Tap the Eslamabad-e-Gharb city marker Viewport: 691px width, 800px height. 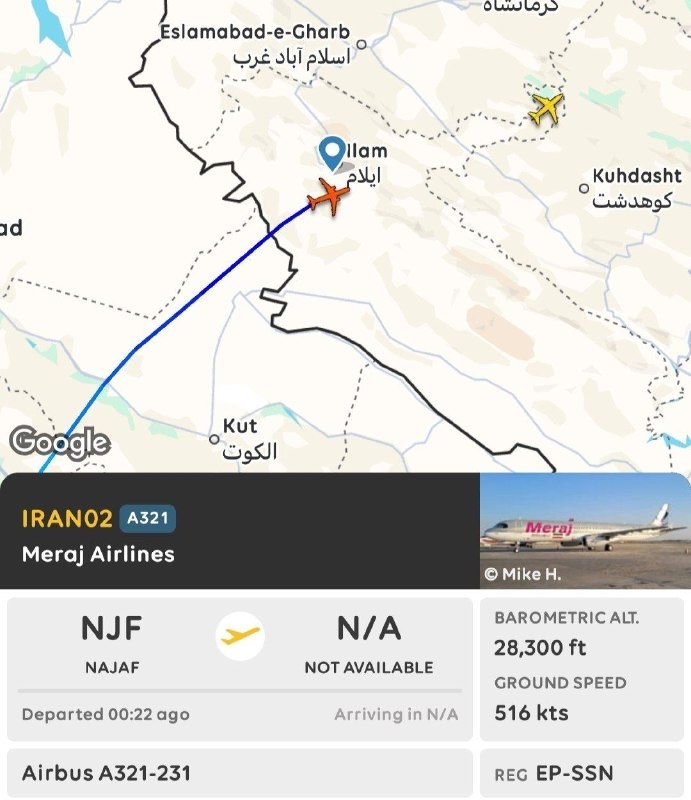tap(361, 44)
